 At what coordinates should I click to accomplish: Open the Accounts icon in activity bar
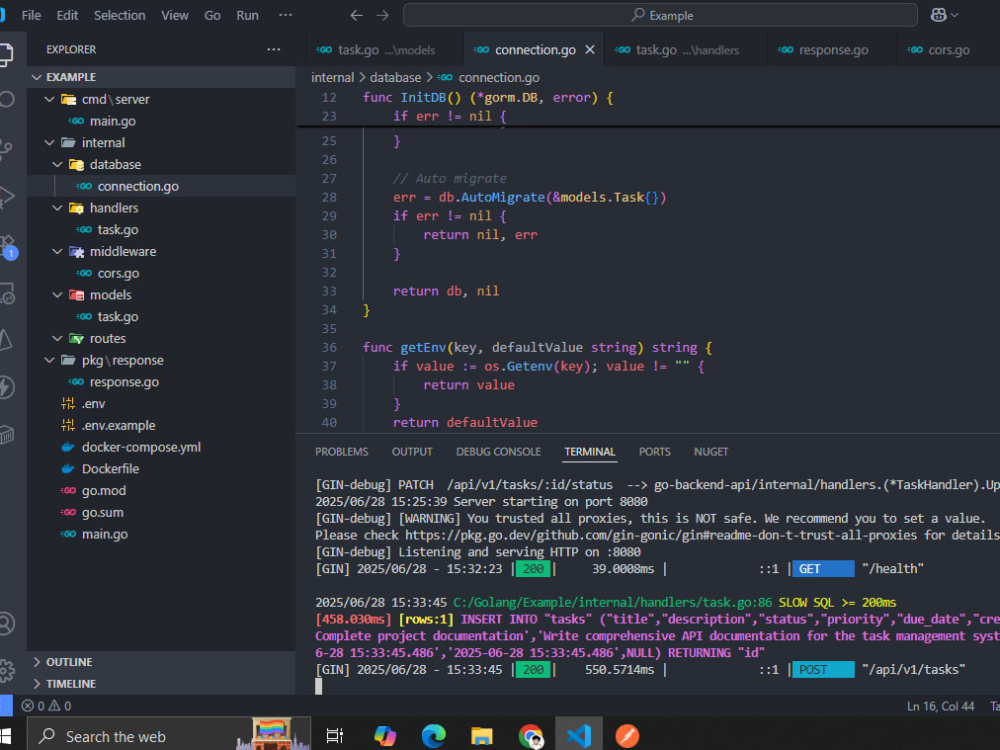coord(6,623)
